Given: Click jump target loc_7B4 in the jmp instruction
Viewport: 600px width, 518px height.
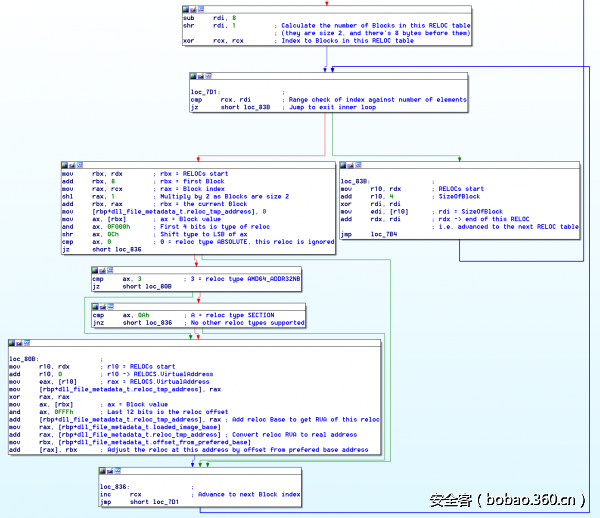Looking at the screenshot, I should click(x=385, y=234).
